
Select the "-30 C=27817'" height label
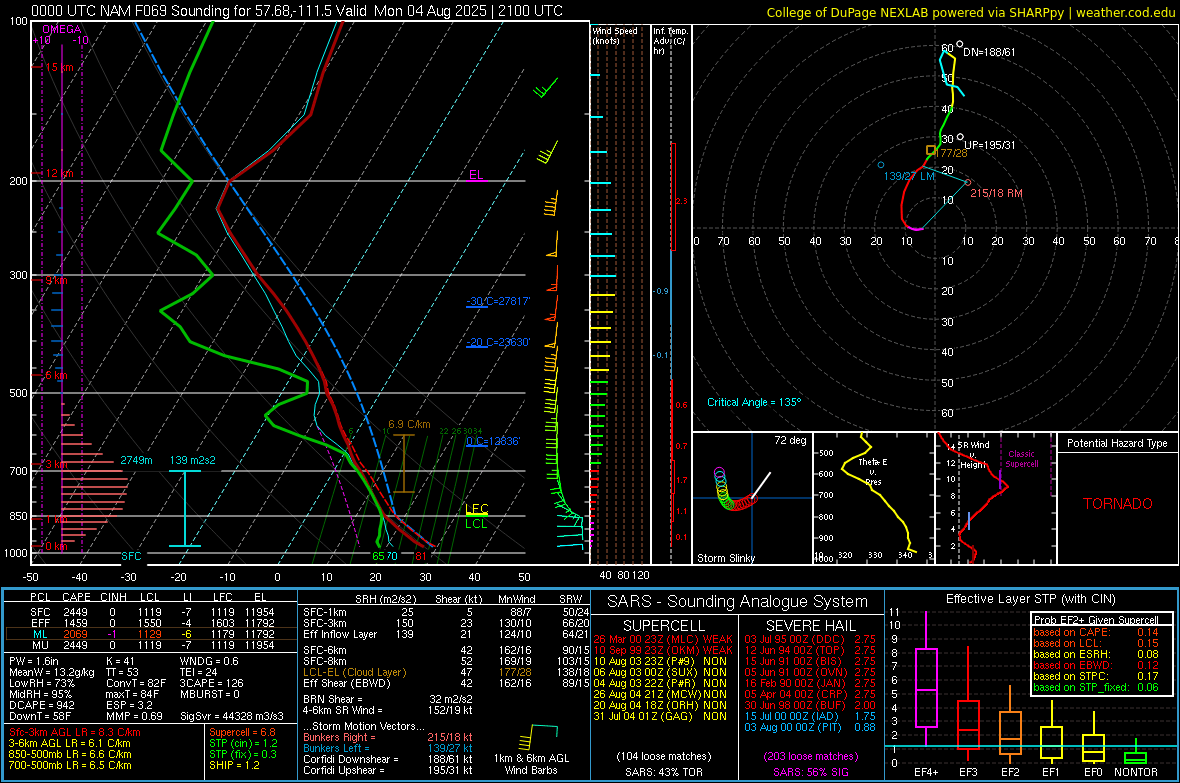tap(498, 301)
